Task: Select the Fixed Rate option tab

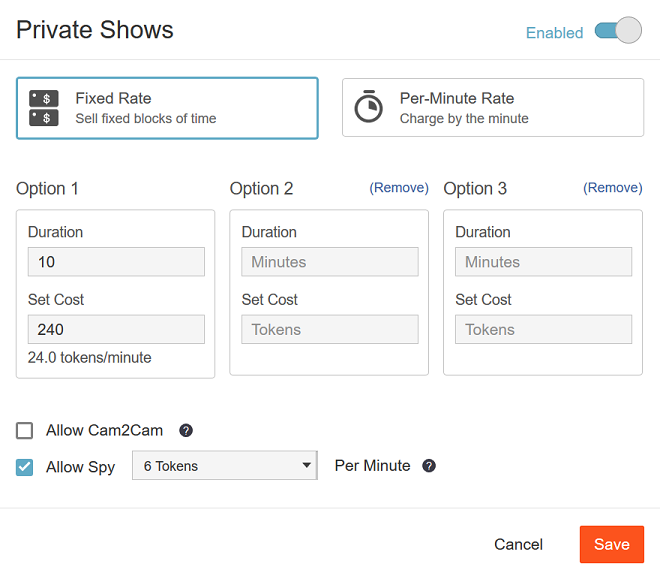Action: click(x=167, y=108)
